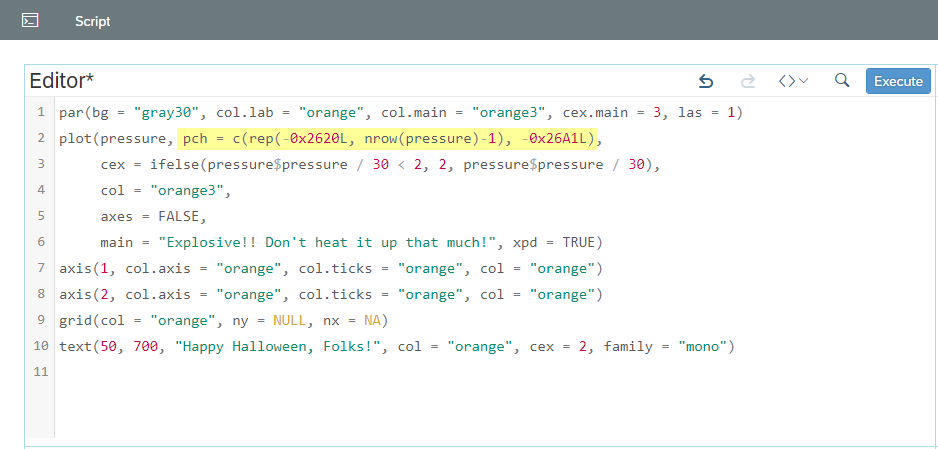Screen dimensions: 938x449
Task: Run the script with Execute button
Action: pos(899,81)
